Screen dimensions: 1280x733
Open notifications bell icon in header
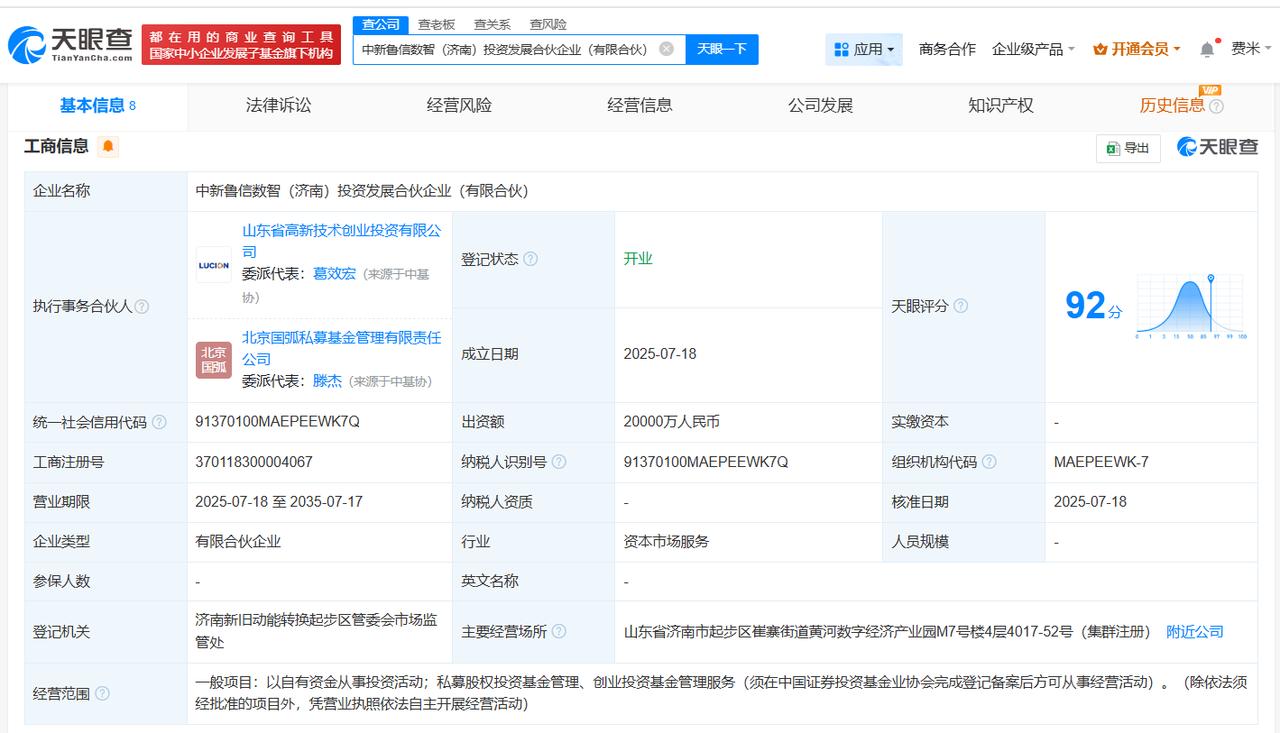click(1208, 49)
